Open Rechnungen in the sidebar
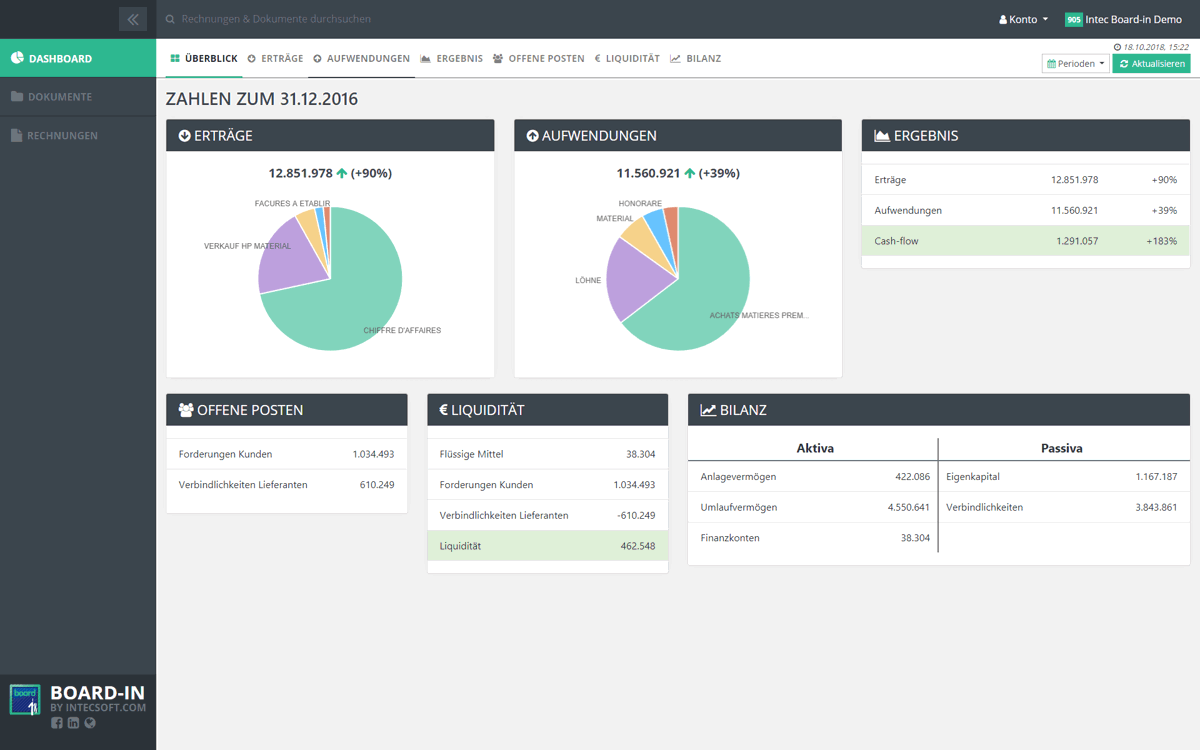The width and height of the screenshot is (1200, 750). pyautogui.click(x=62, y=135)
